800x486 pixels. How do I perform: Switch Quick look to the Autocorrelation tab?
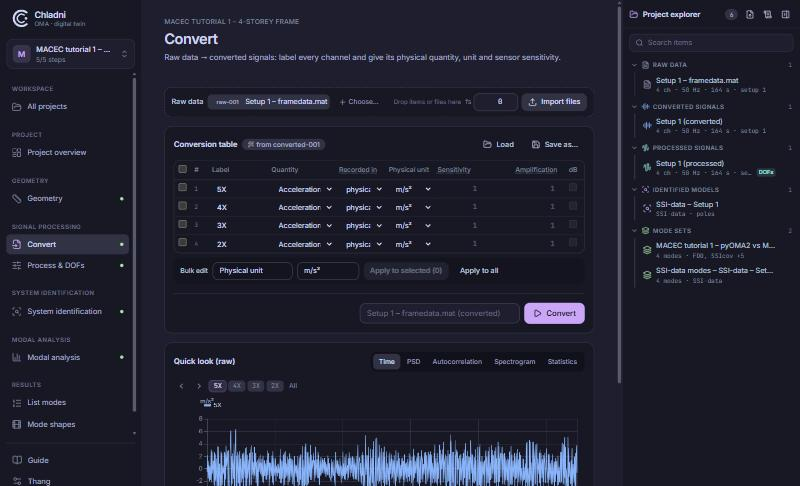(457, 362)
